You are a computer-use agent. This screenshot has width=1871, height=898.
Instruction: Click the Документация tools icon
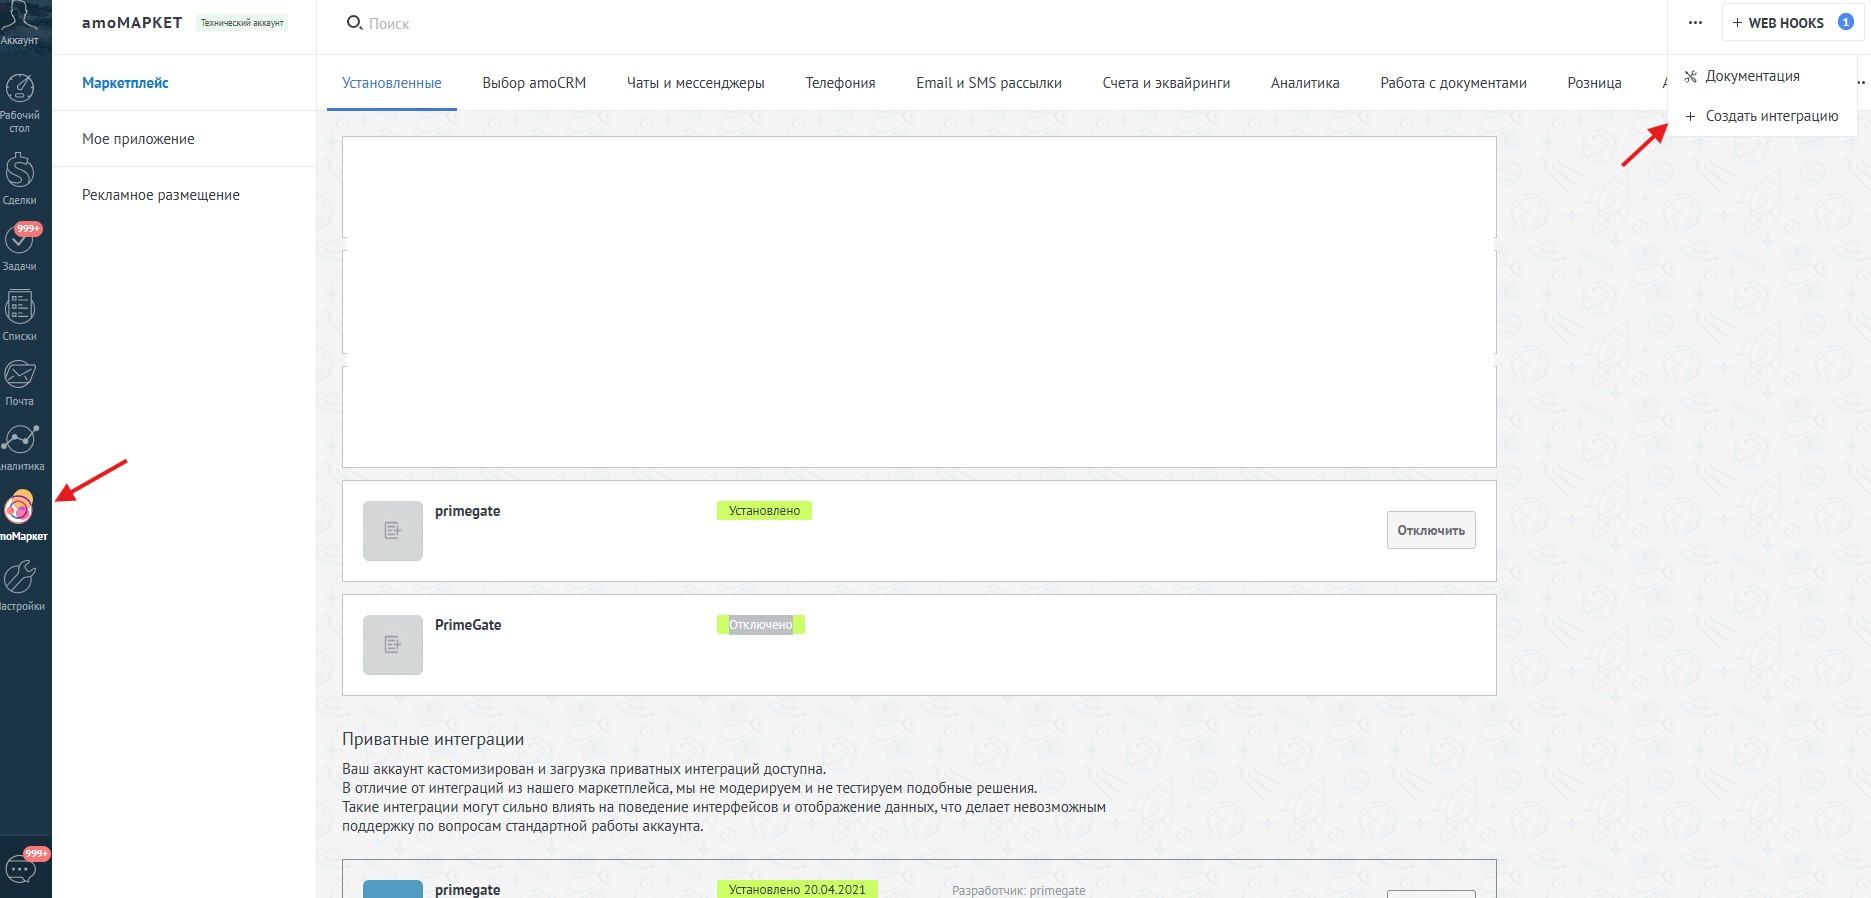pos(1691,77)
